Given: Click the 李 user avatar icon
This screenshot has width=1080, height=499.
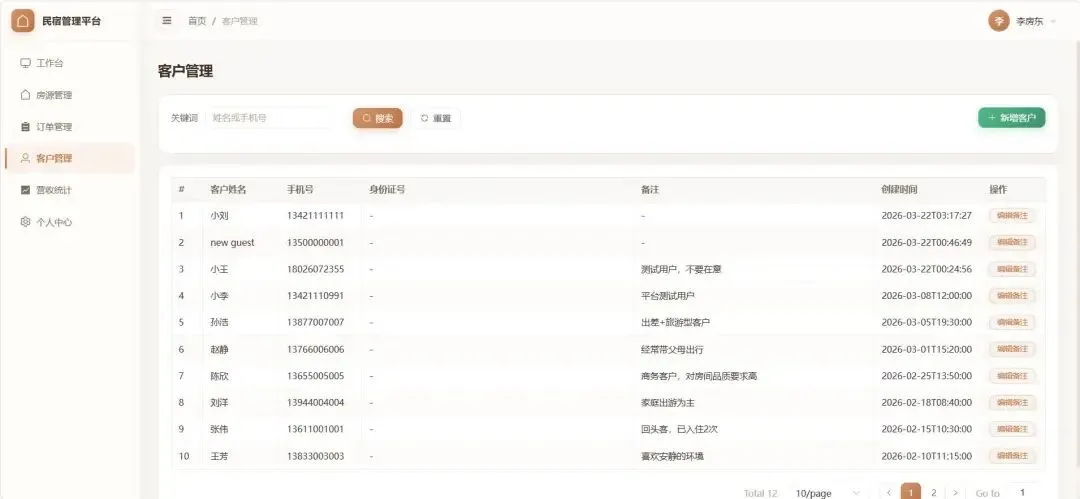Looking at the screenshot, I should click(999, 21).
